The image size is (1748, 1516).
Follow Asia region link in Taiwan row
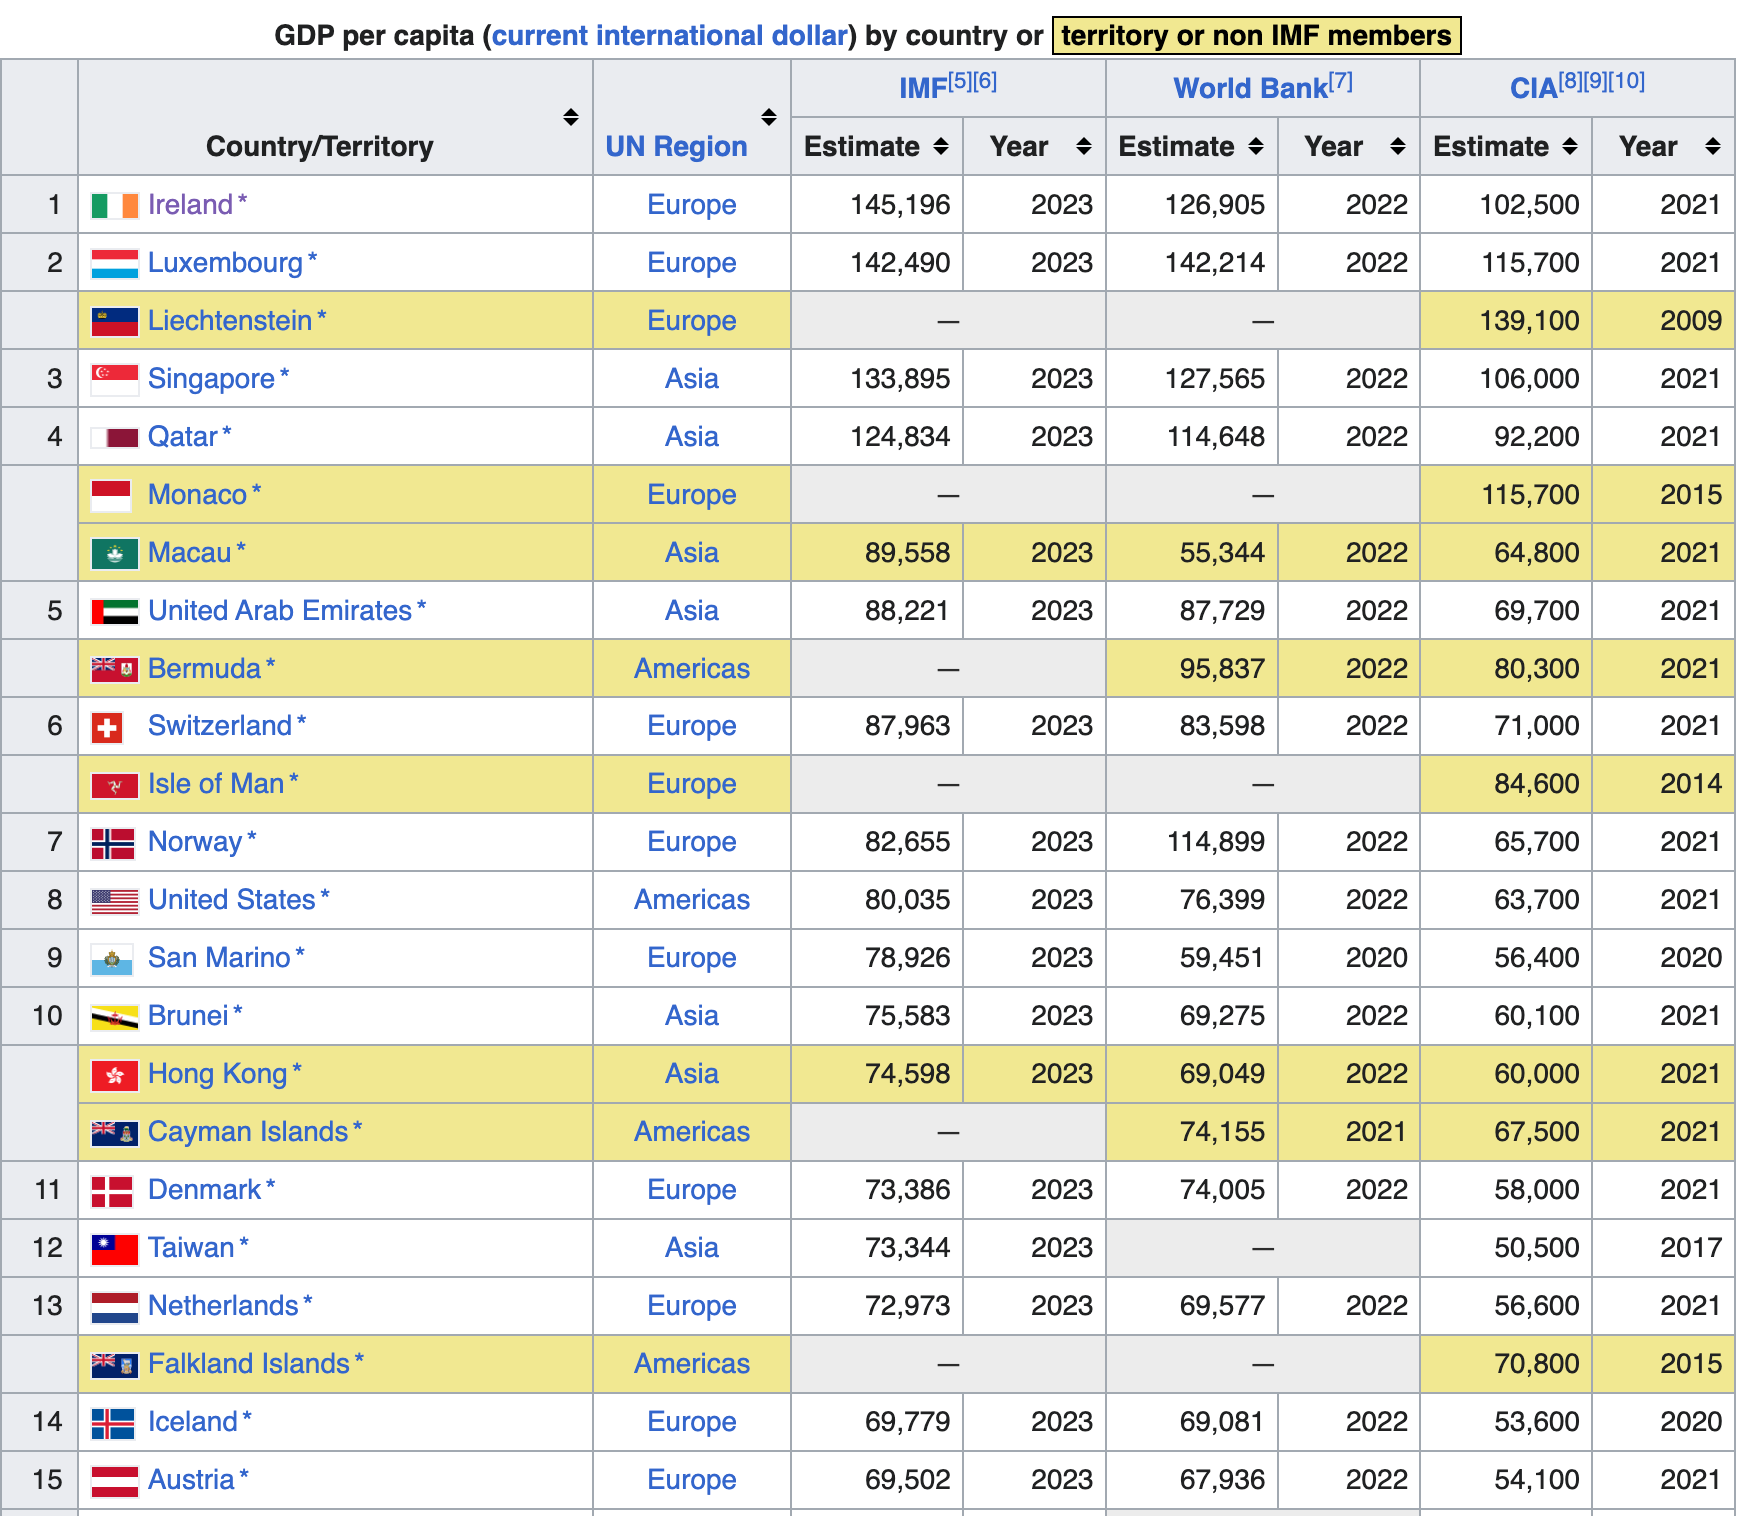[x=691, y=1248]
